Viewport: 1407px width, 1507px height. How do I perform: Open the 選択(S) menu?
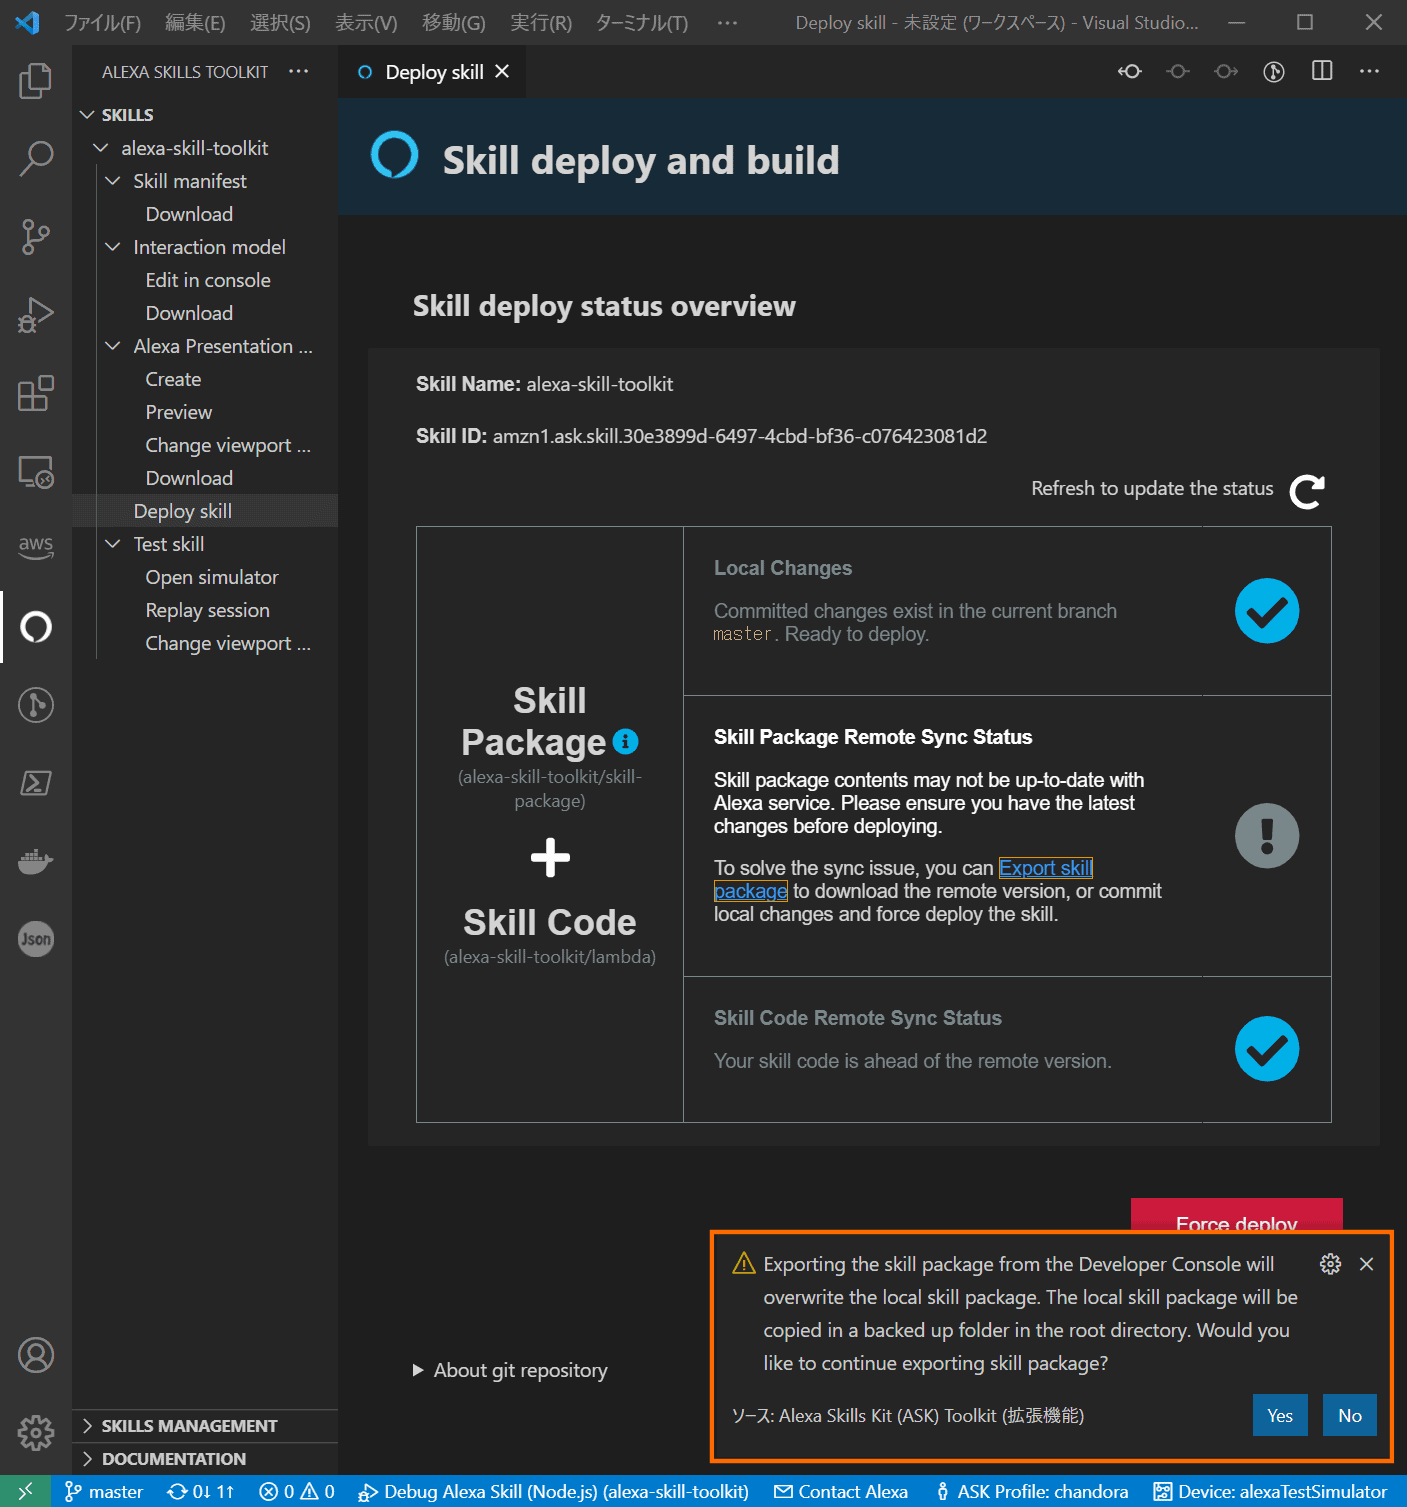click(x=280, y=22)
